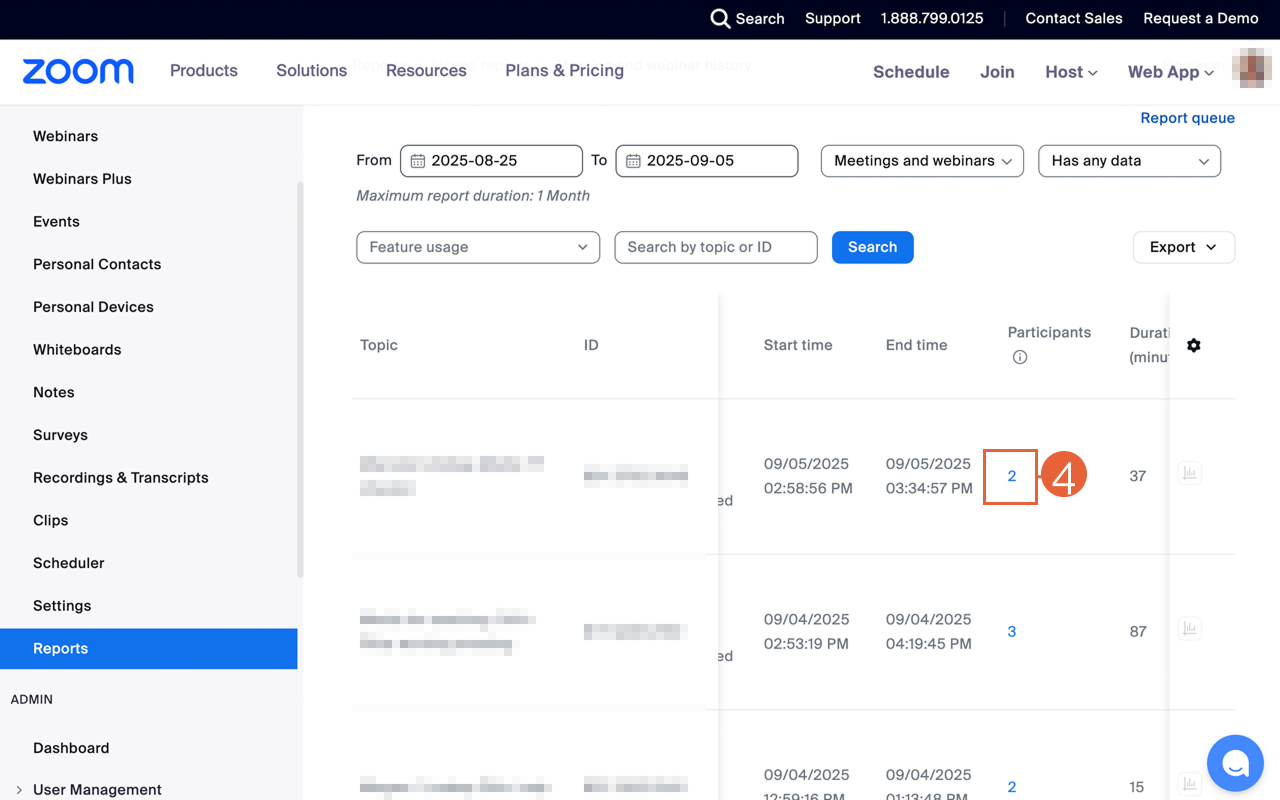Select Whiteboards from sidebar
This screenshot has width=1280, height=800.
click(77, 349)
